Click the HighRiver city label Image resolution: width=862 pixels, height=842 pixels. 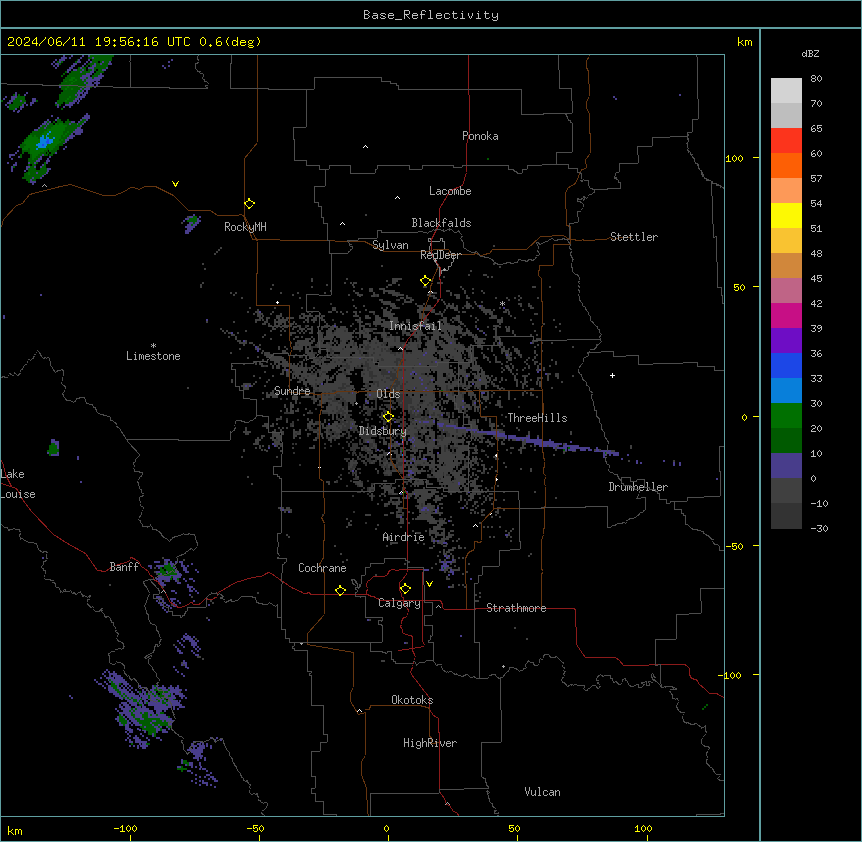[430, 743]
